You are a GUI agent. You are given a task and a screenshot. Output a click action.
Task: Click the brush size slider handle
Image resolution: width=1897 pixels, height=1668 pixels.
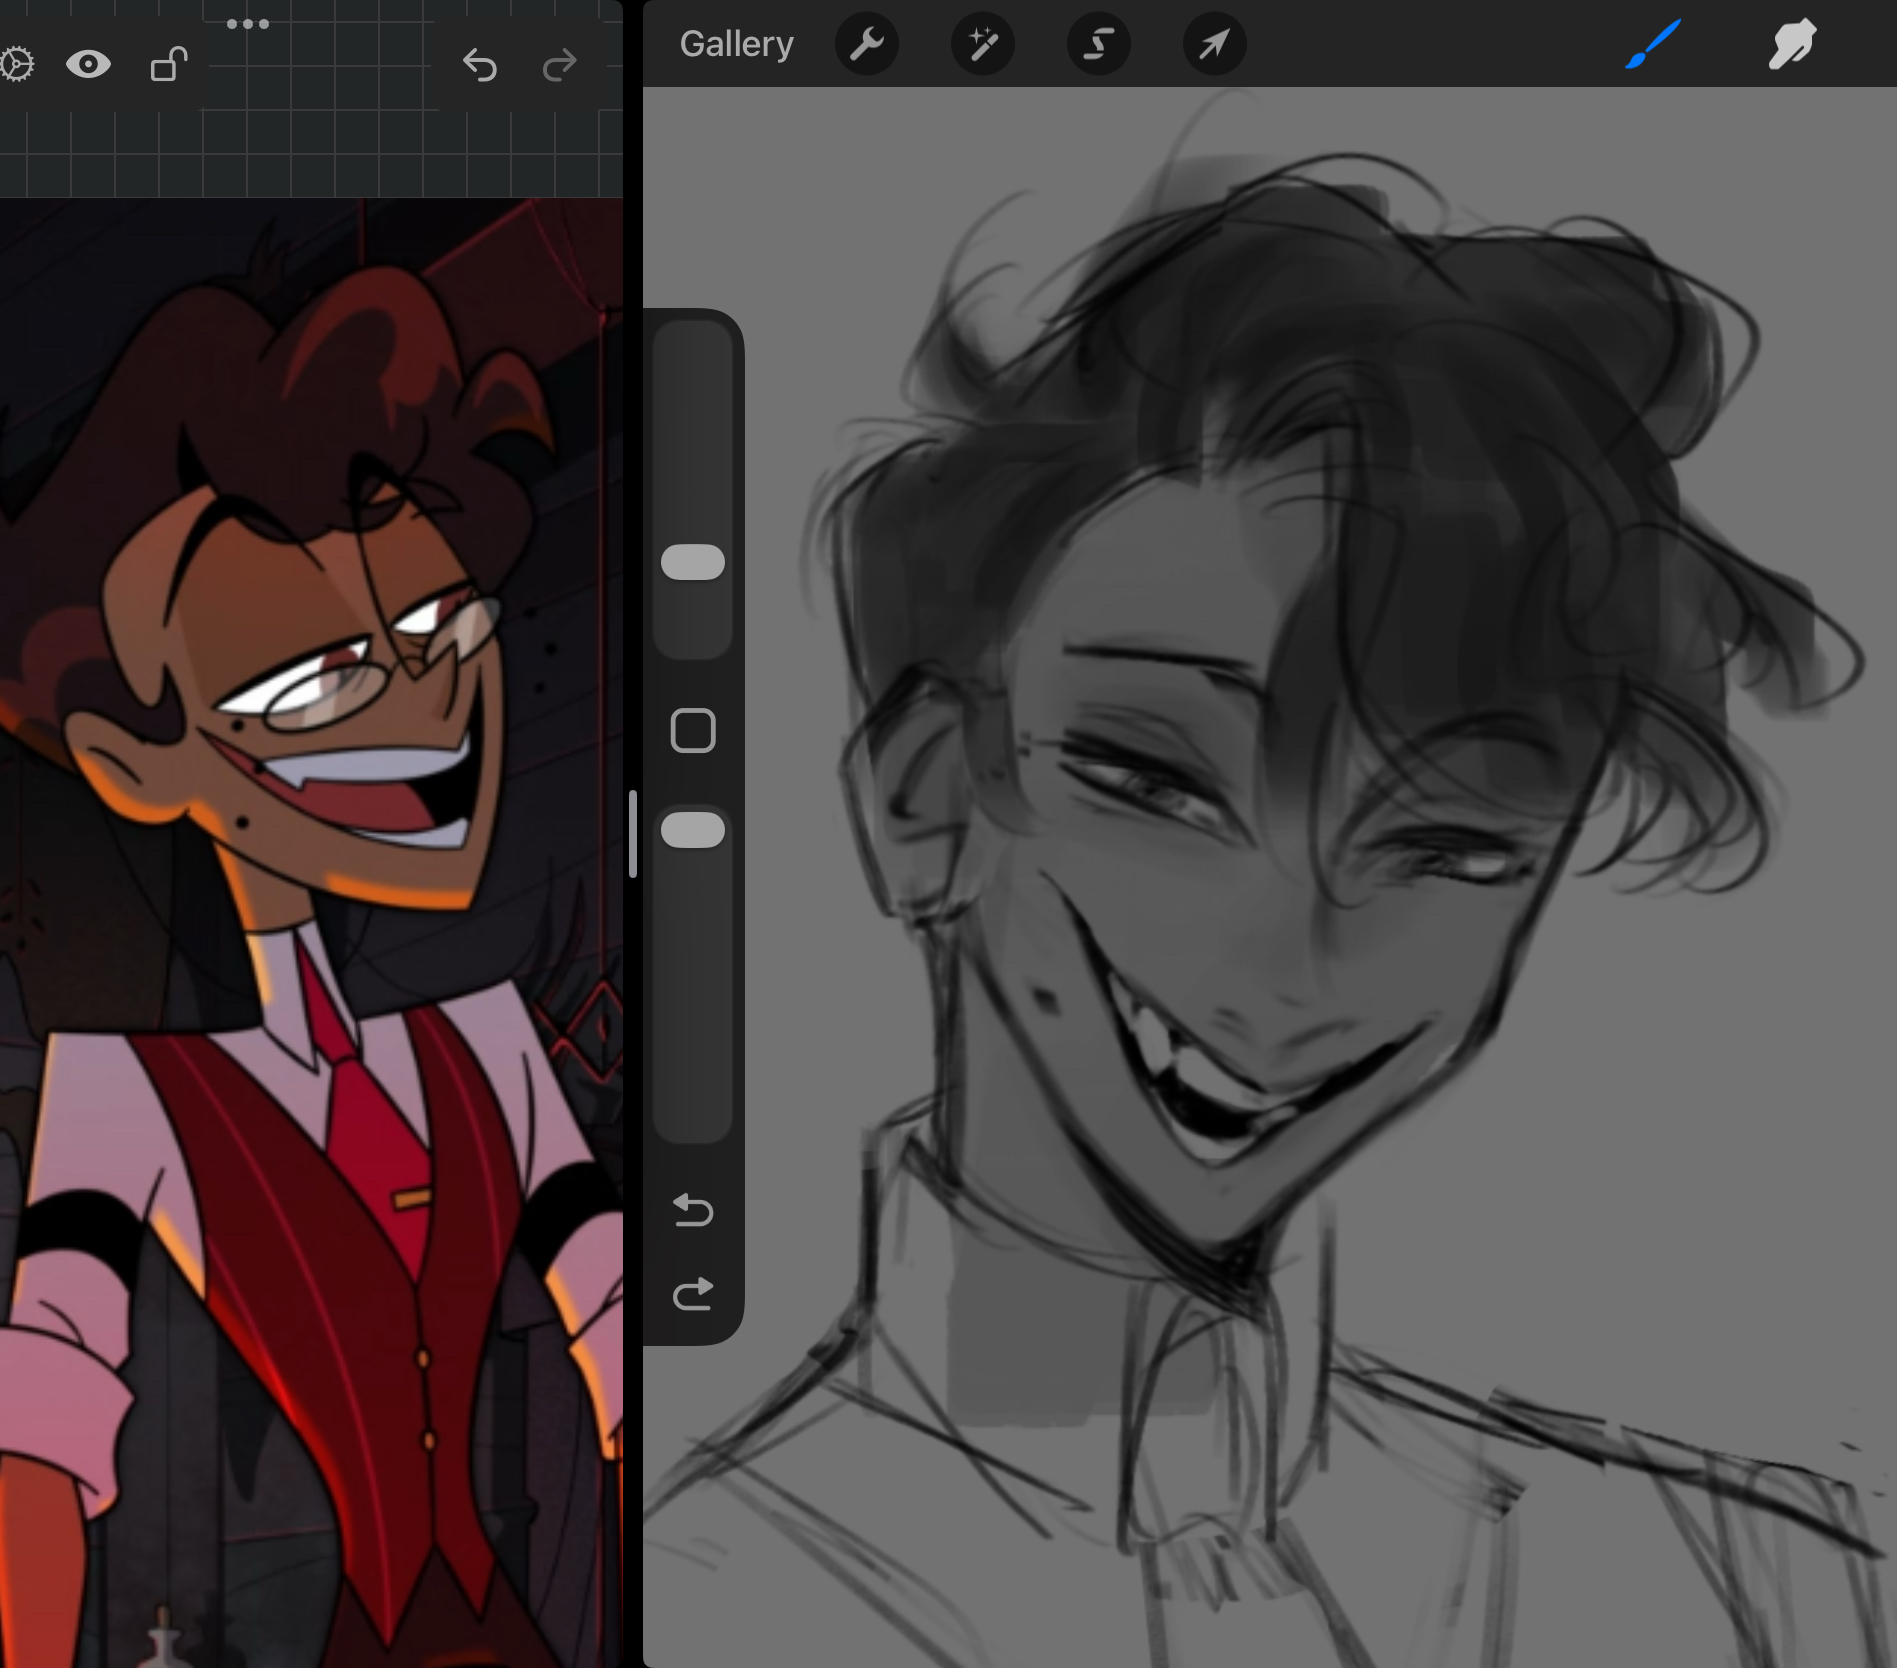point(693,562)
